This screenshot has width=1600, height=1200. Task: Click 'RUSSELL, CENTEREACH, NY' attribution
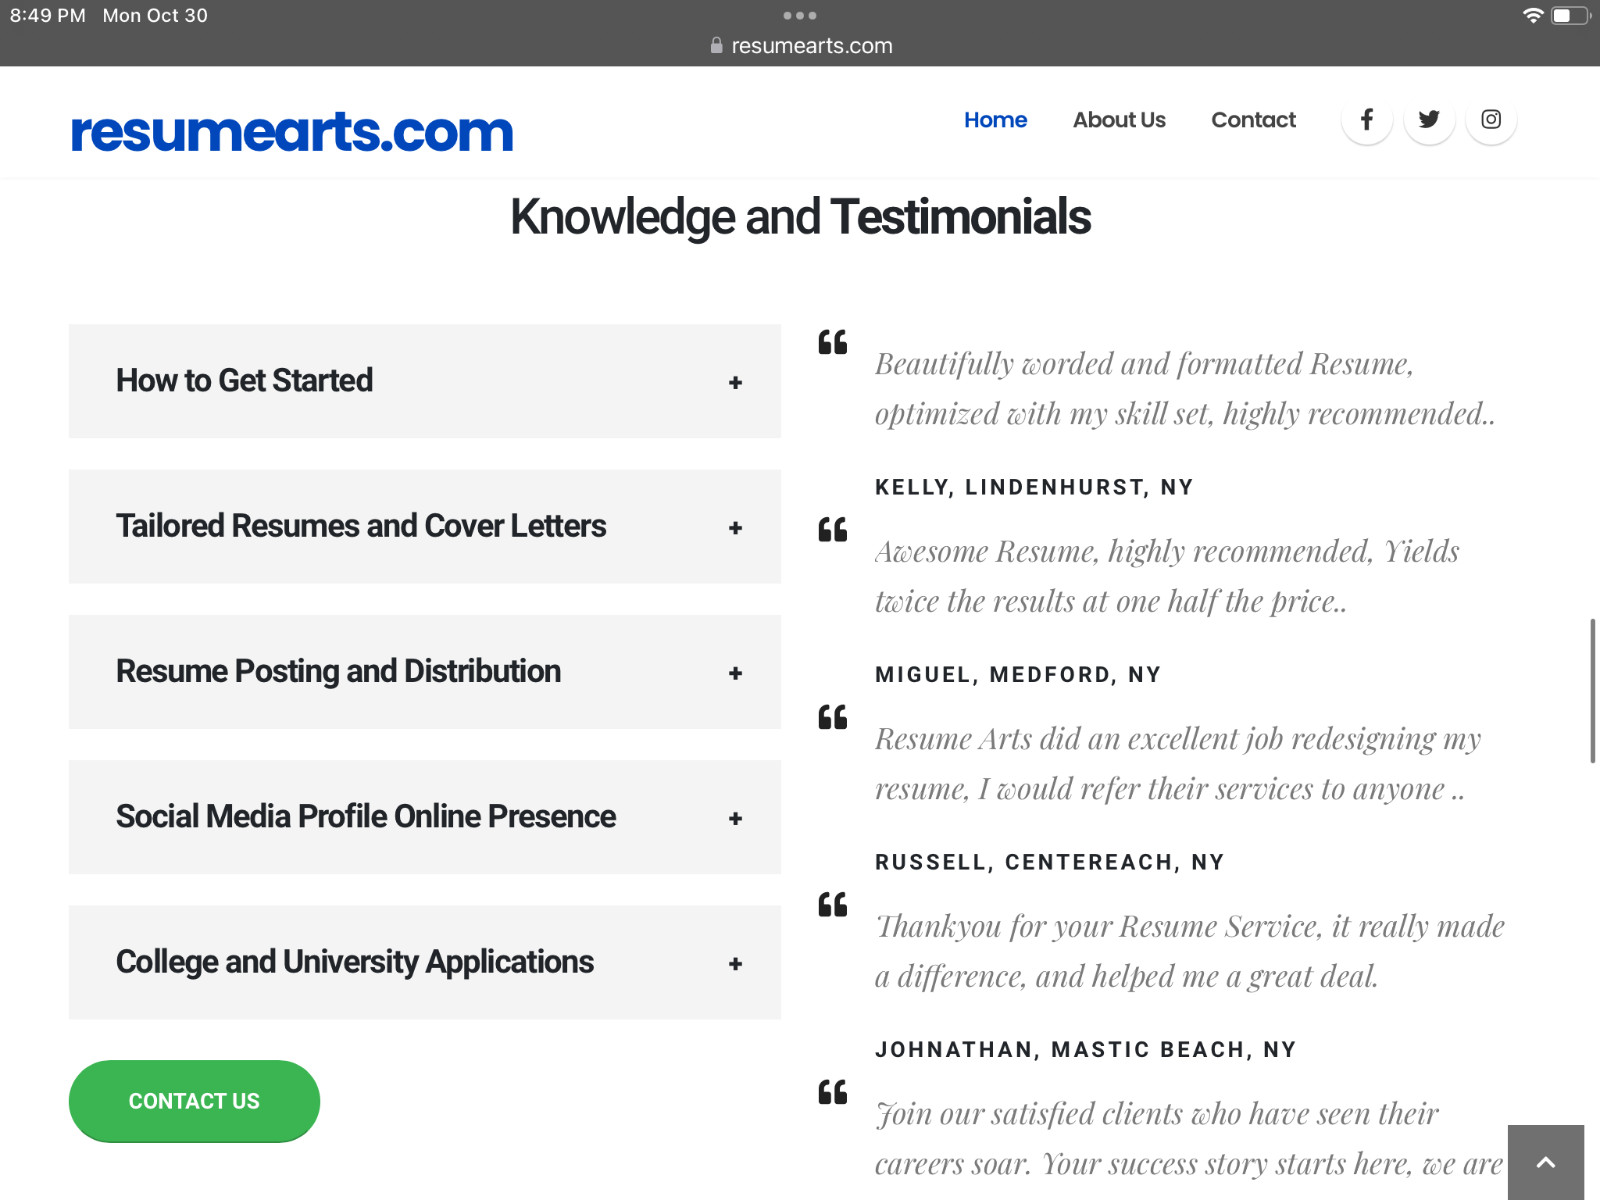(1049, 862)
